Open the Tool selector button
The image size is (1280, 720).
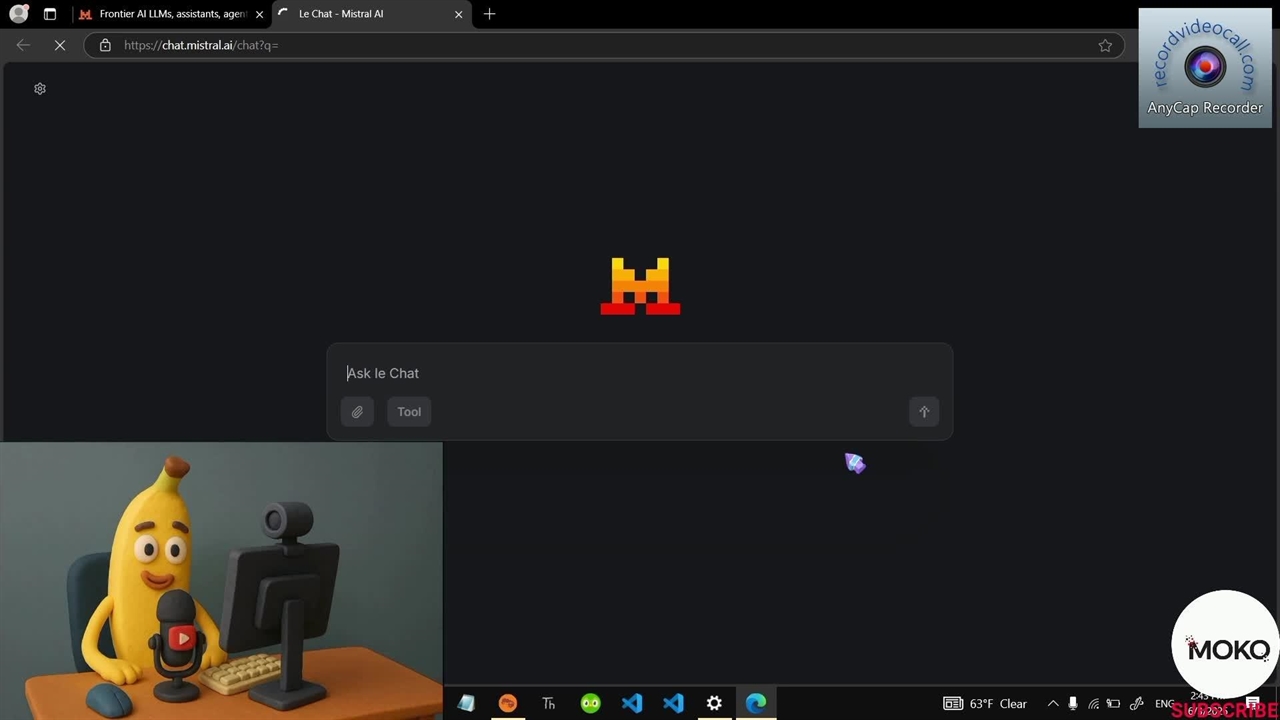click(409, 412)
